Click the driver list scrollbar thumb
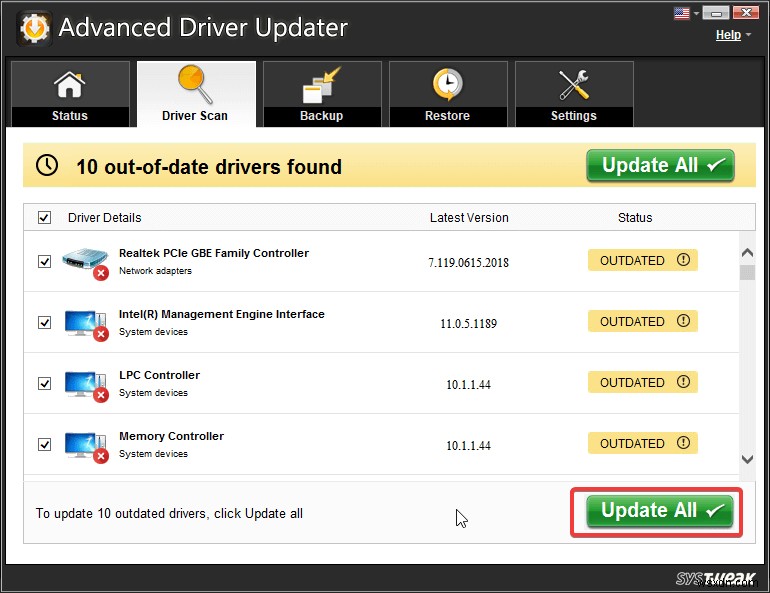 coord(747,272)
